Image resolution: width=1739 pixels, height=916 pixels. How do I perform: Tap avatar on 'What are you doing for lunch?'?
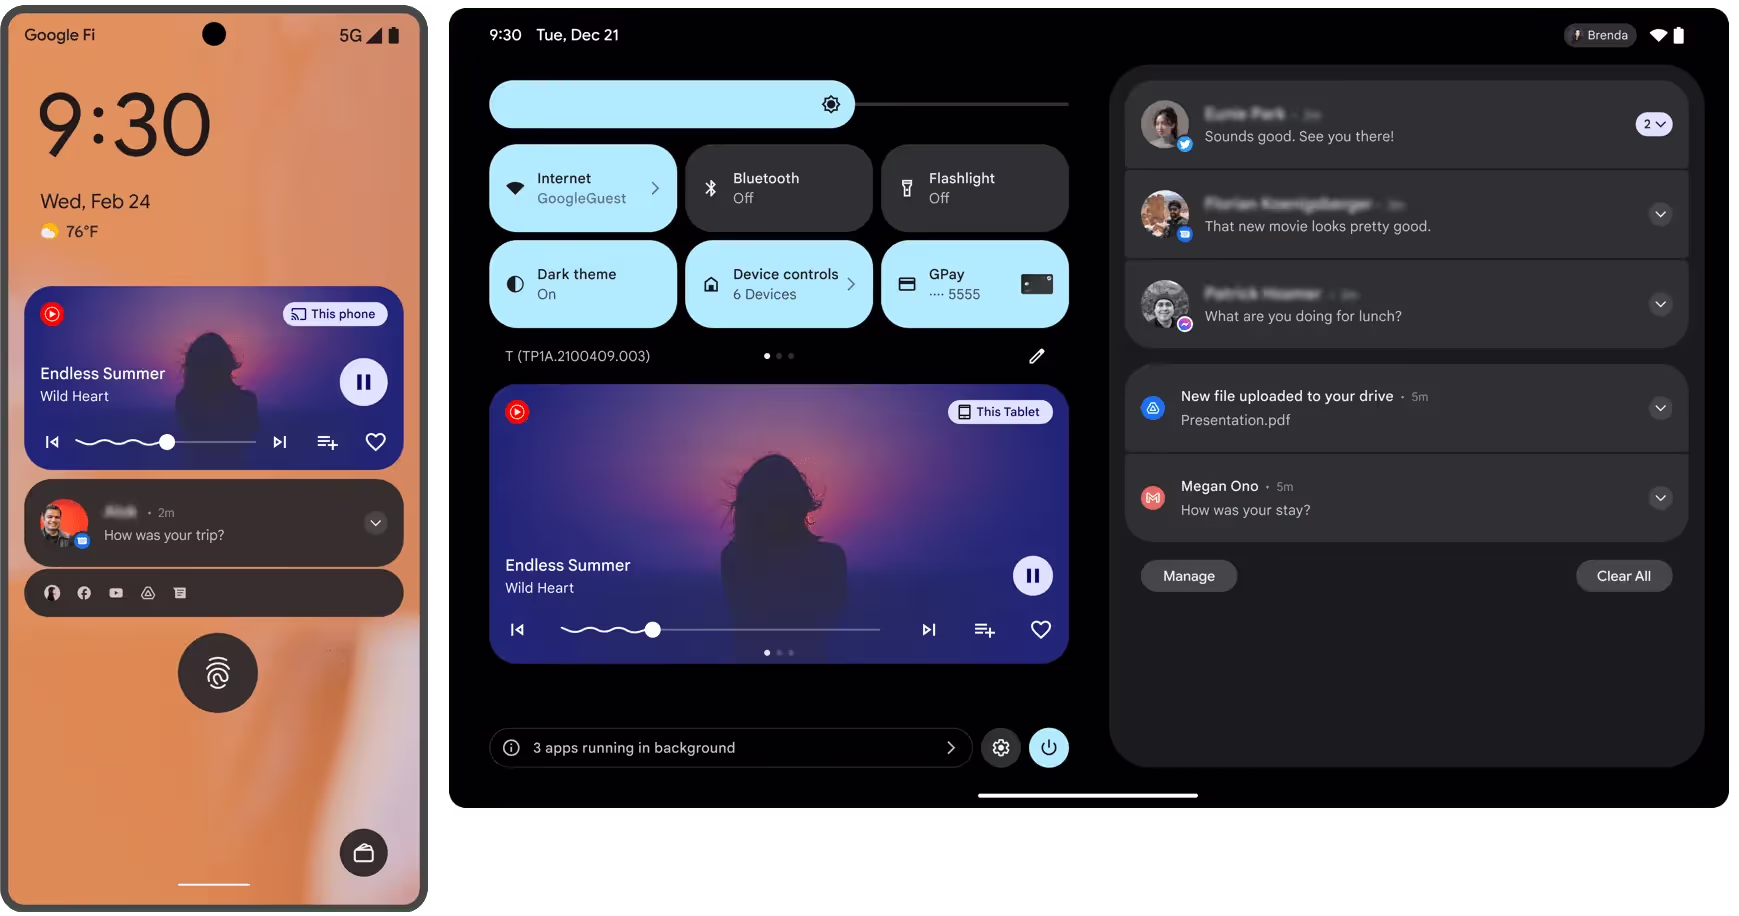(x=1165, y=304)
